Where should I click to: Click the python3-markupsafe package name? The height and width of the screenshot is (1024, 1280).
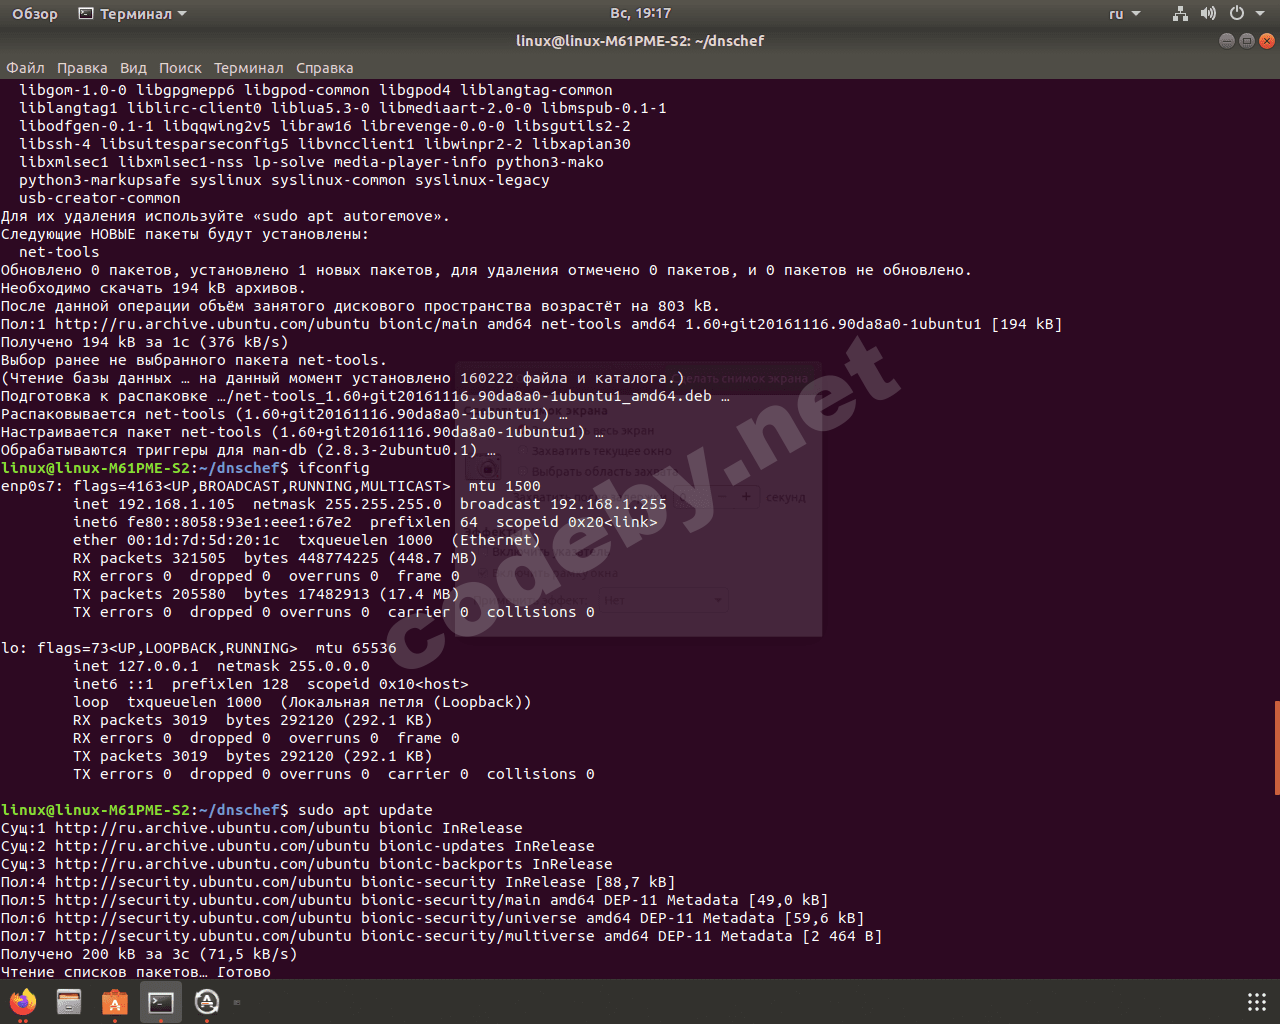pos(100,180)
